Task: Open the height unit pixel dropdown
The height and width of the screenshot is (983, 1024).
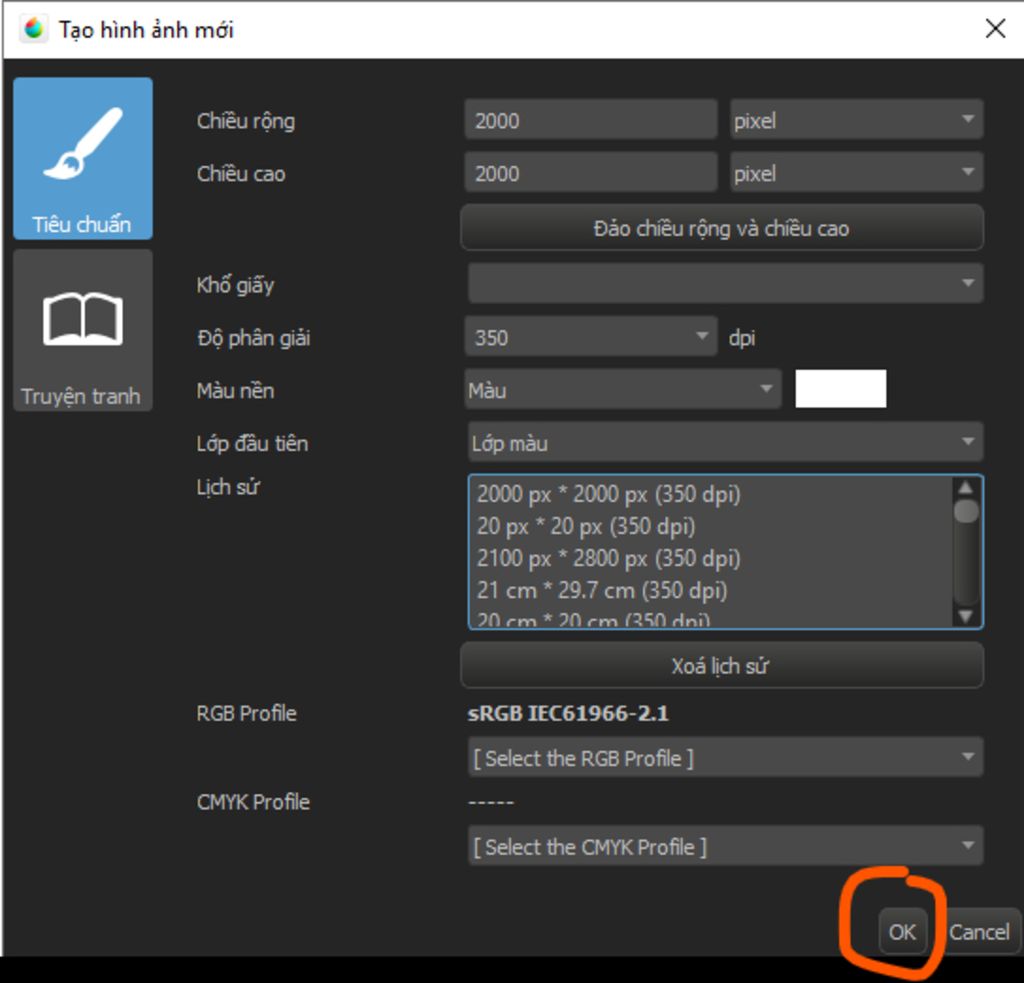Action: (856, 173)
